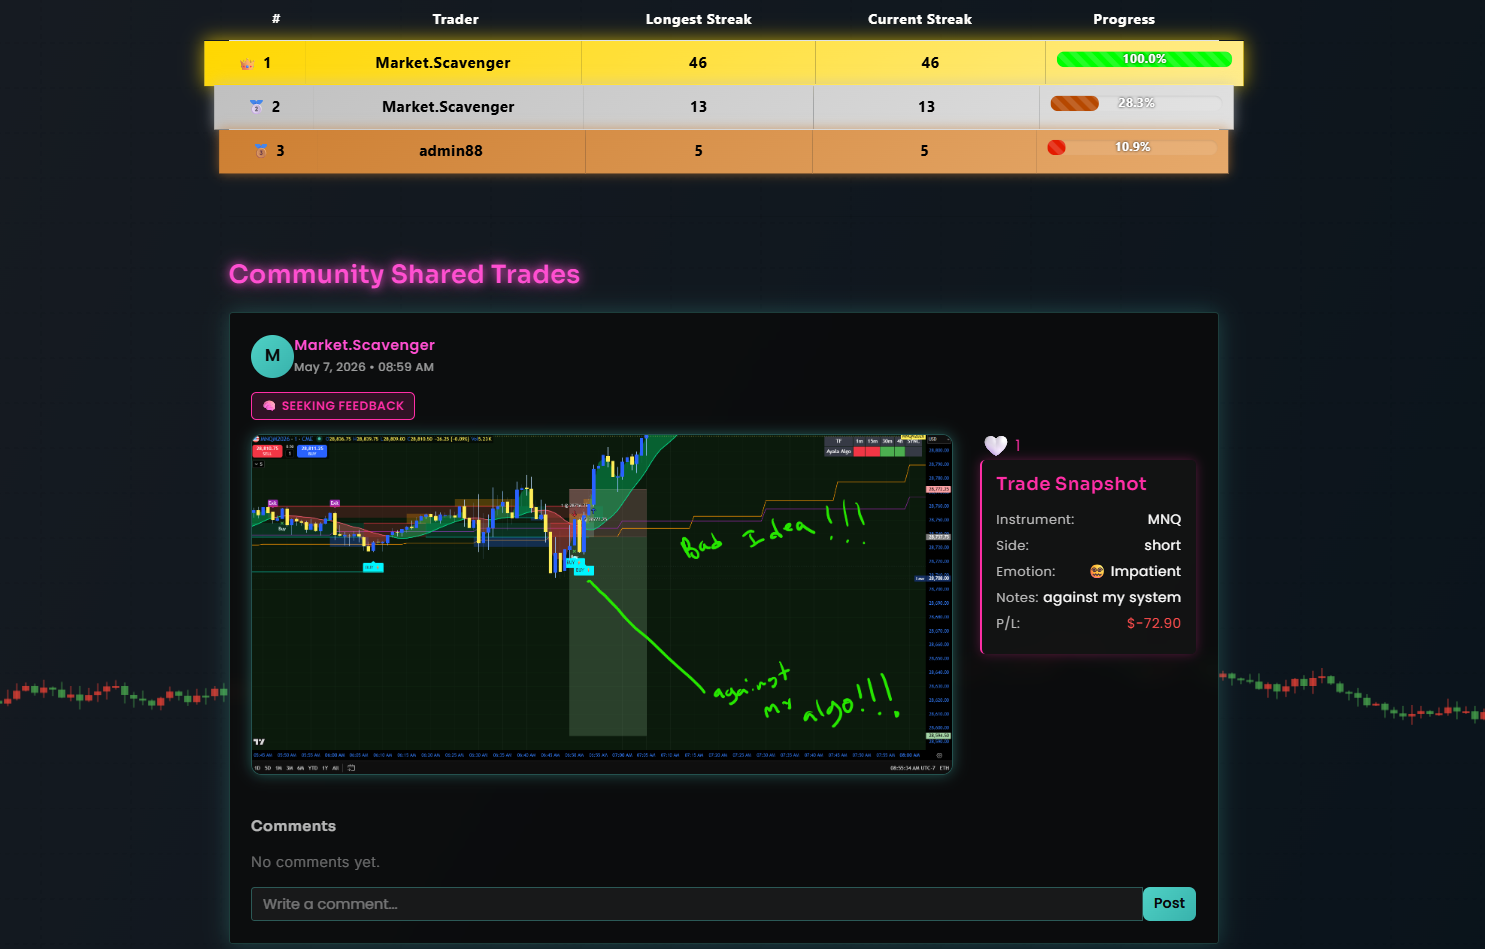
Task: Like the shared trade with heart icon
Action: 995,446
